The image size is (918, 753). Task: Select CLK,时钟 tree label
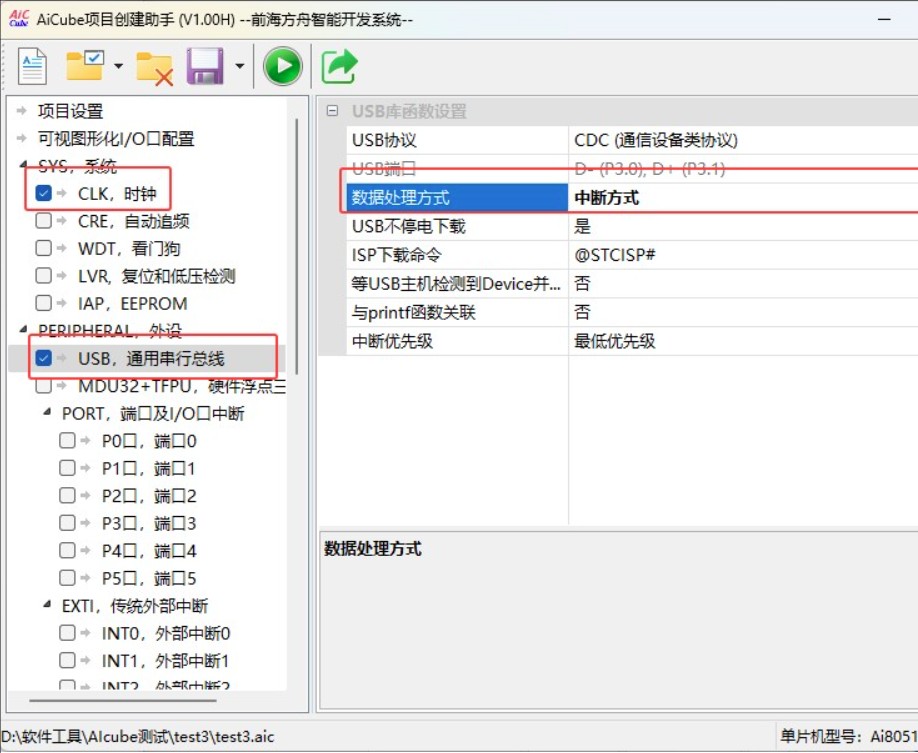[x=117, y=194]
